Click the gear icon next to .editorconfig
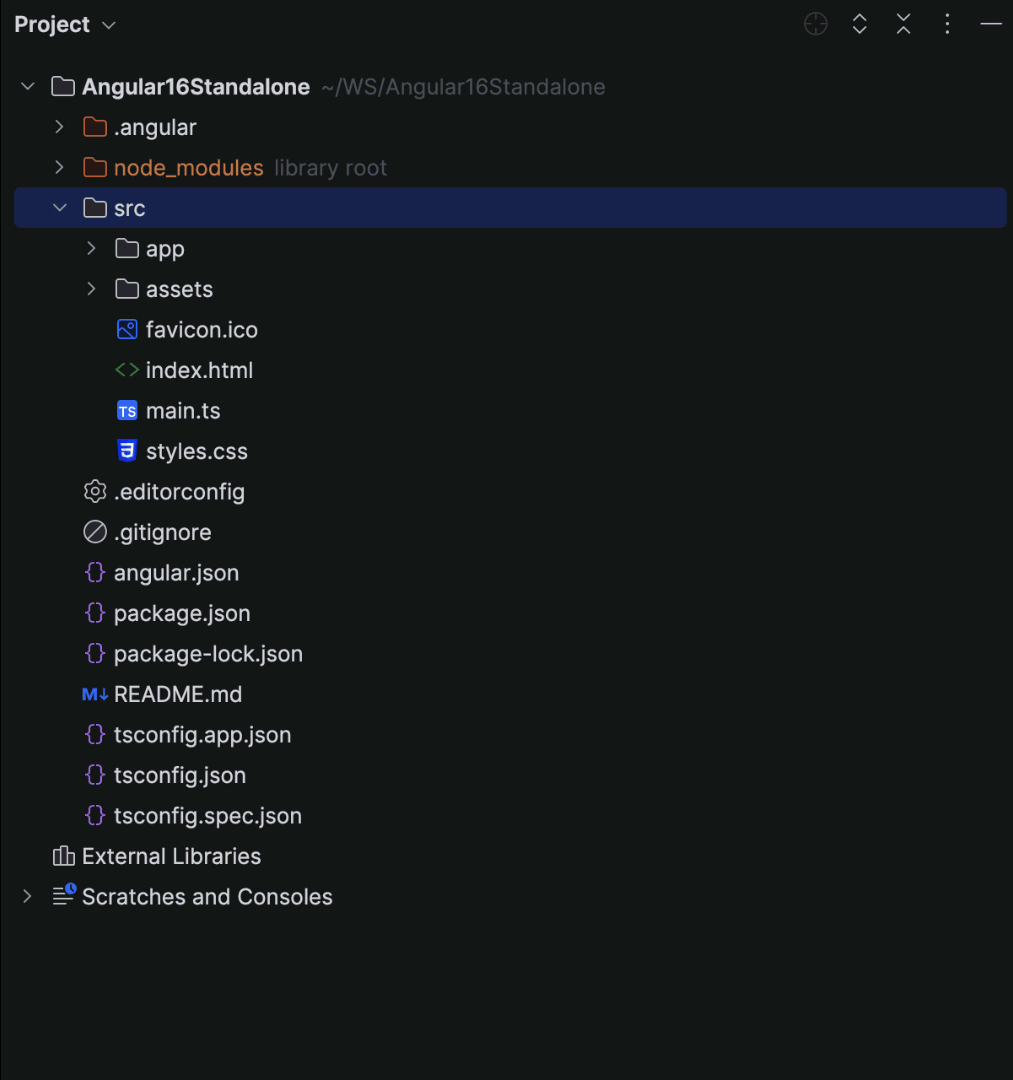Screen dimensions: 1013x1080 click(x=94, y=491)
